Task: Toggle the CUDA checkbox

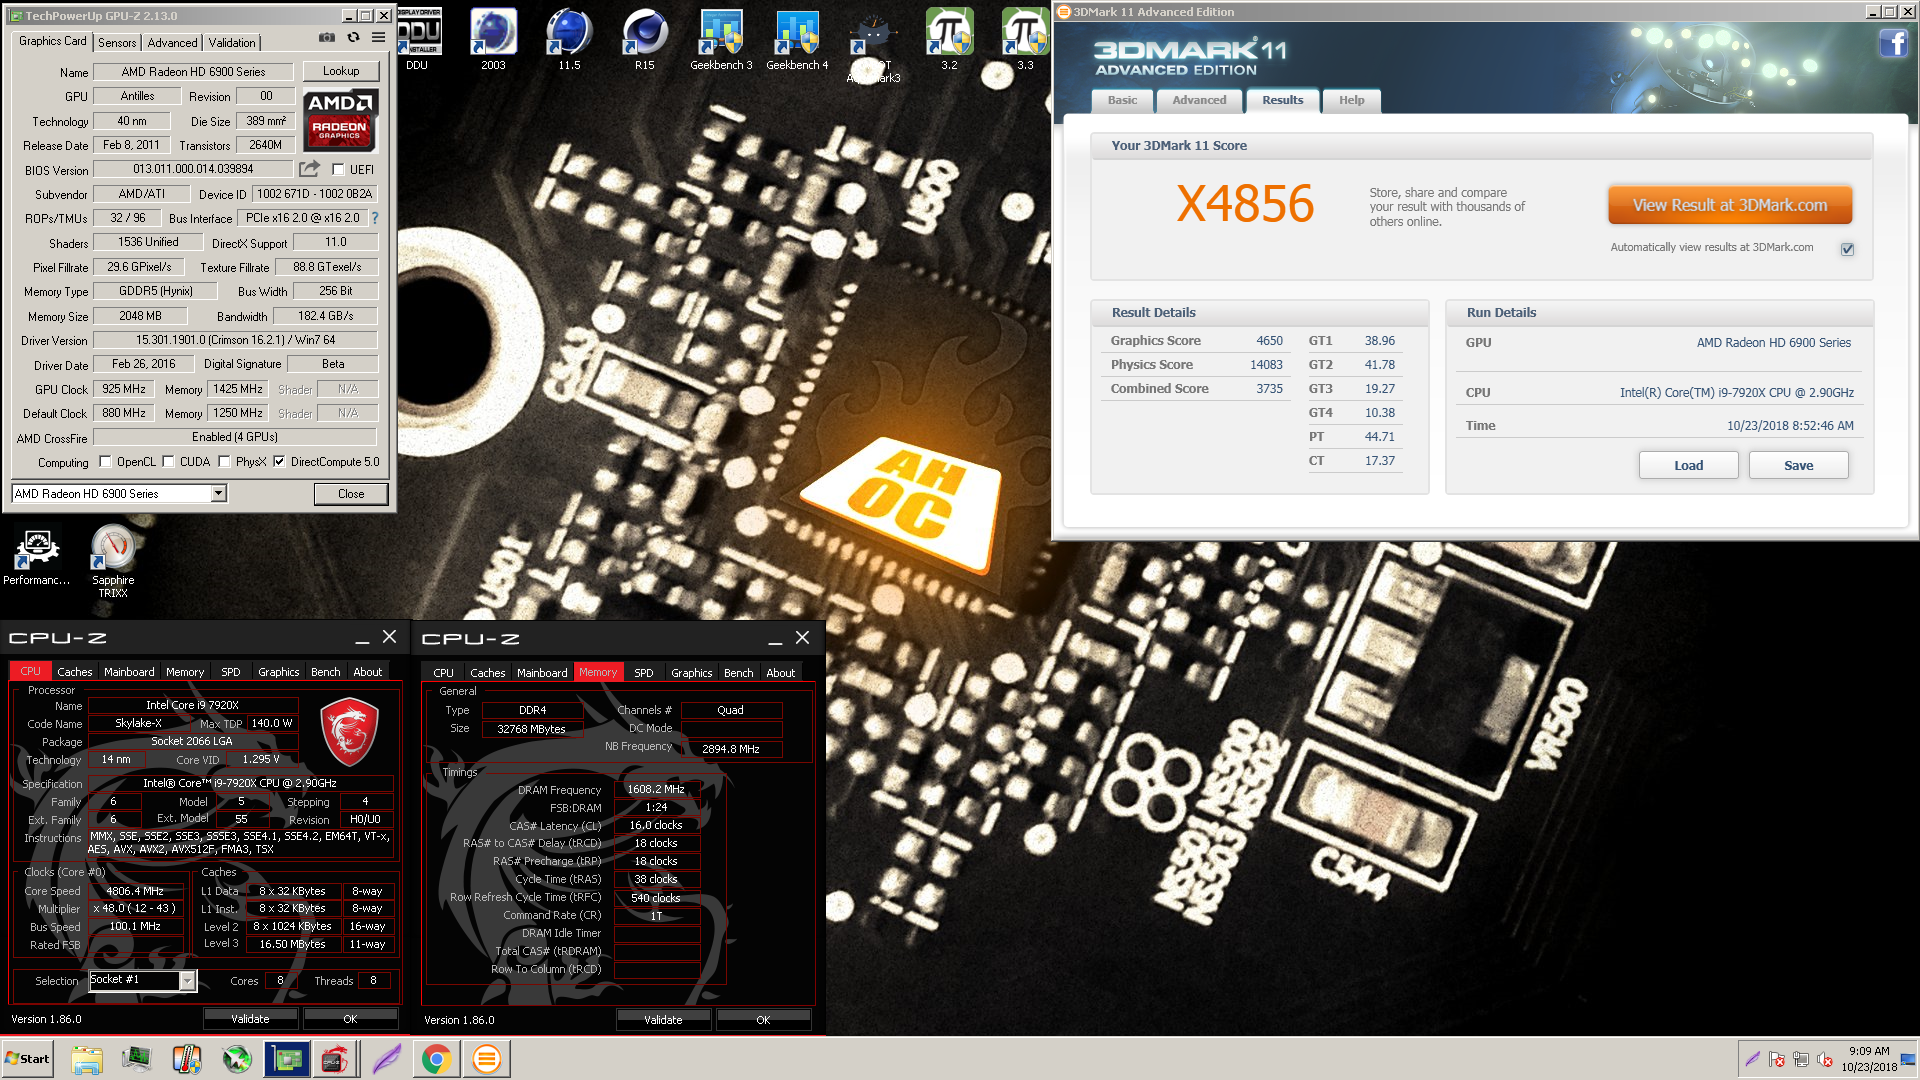Action: pos(168,462)
